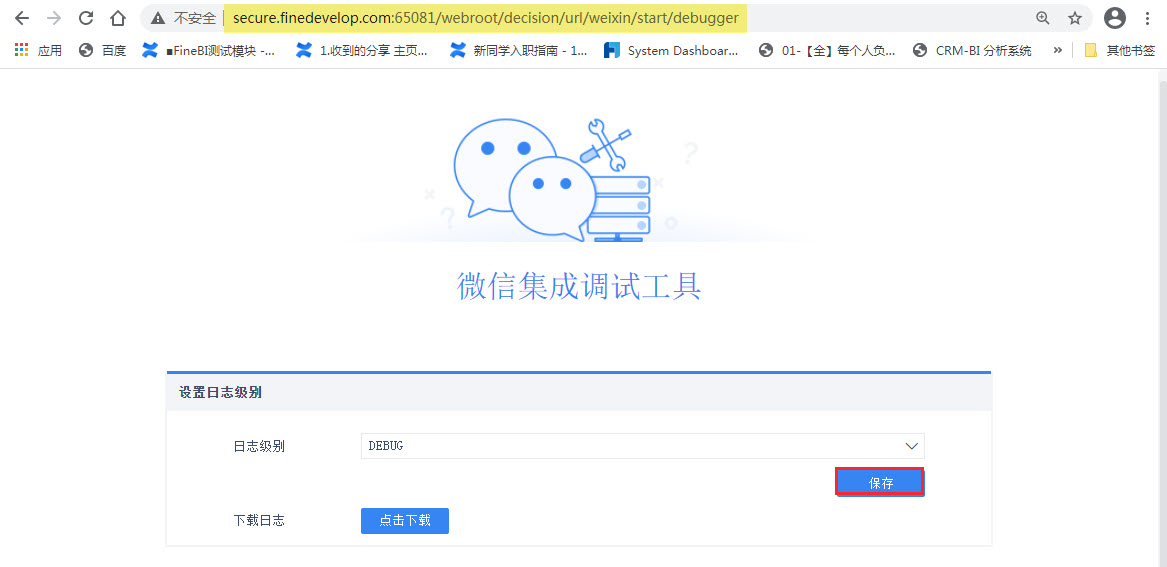The height and width of the screenshot is (567, 1167).
Task: Click the 微信集成调试工具 title
Action: click(x=579, y=286)
